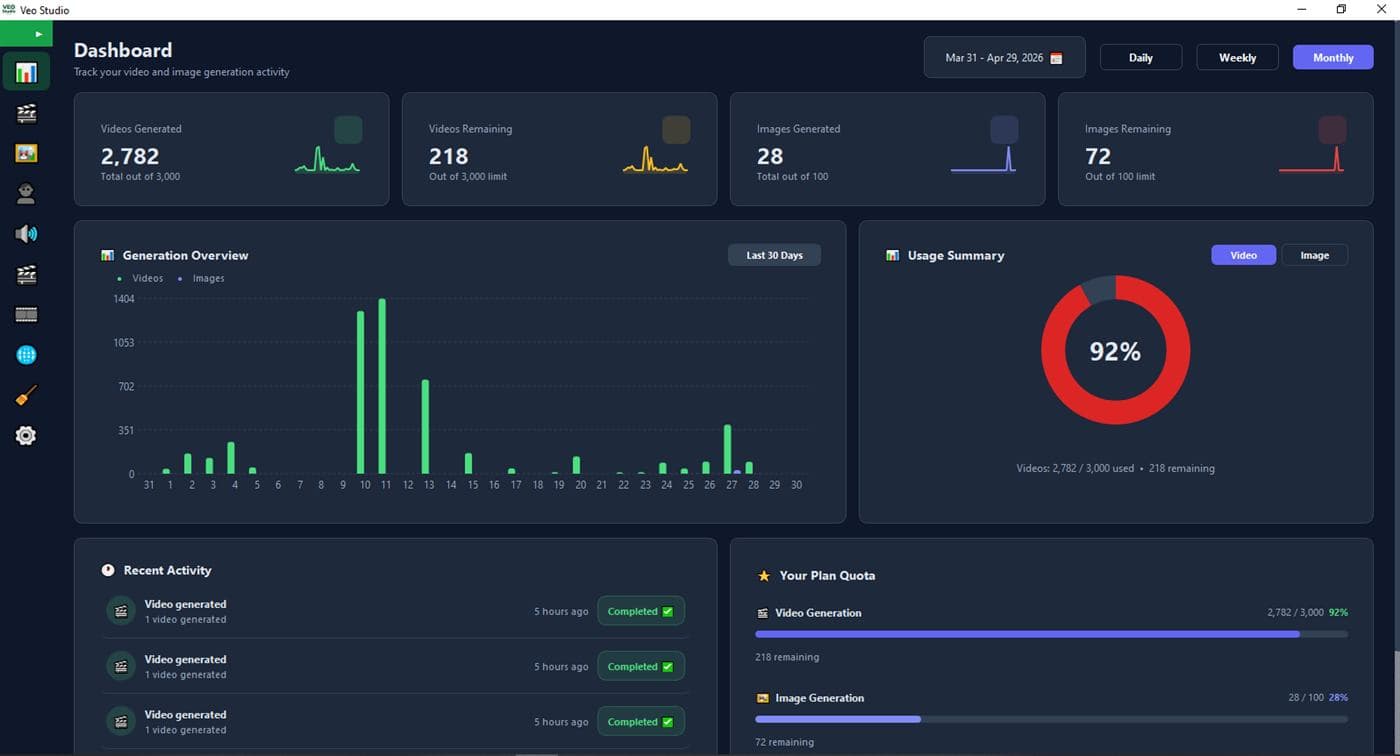Open the Mar 31 - Apr 29 date picker
This screenshot has width=1400, height=756.
[x=1004, y=58]
